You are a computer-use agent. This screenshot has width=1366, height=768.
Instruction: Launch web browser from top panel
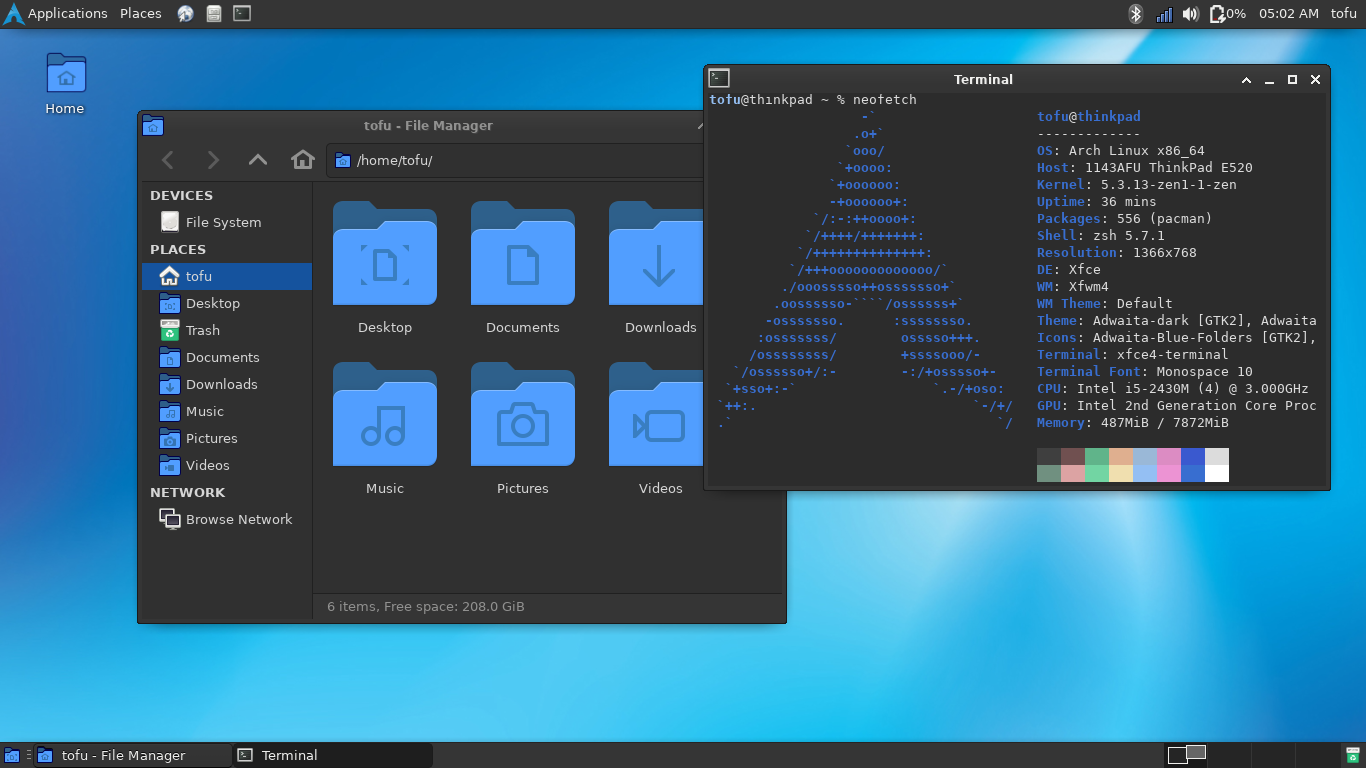click(186, 14)
